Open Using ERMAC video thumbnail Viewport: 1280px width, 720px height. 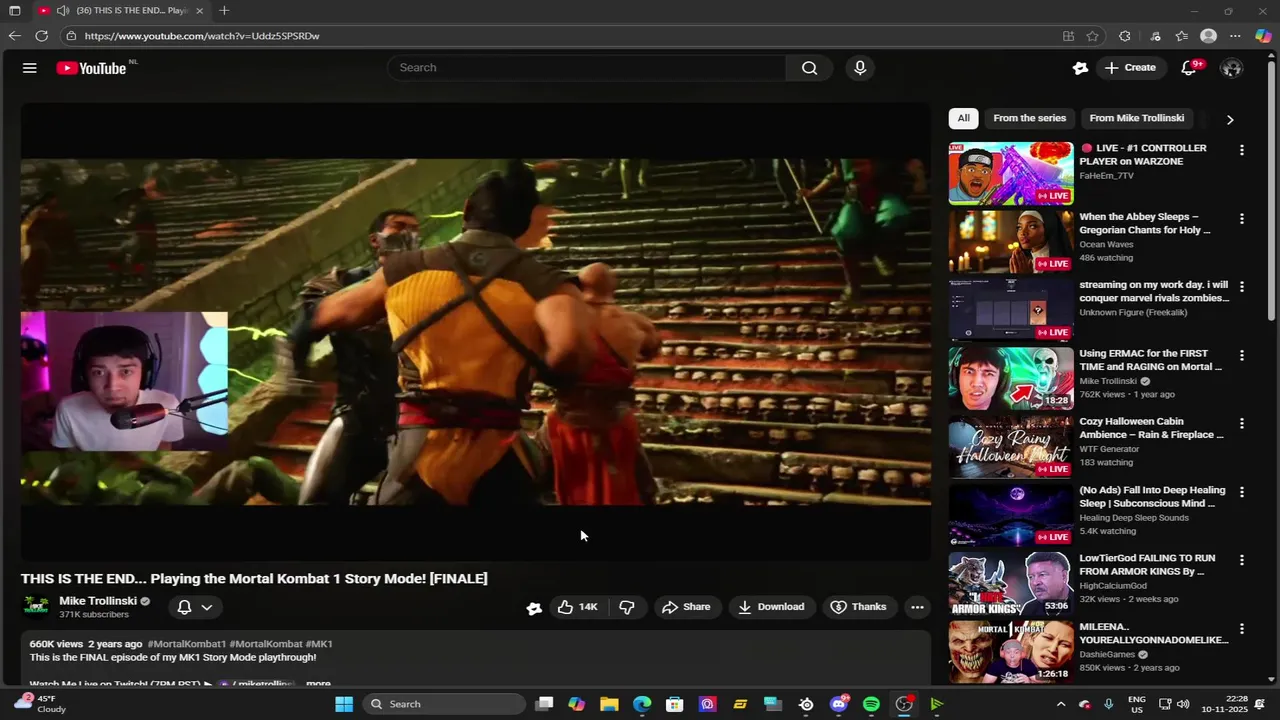pyautogui.click(x=1011, y=378)
